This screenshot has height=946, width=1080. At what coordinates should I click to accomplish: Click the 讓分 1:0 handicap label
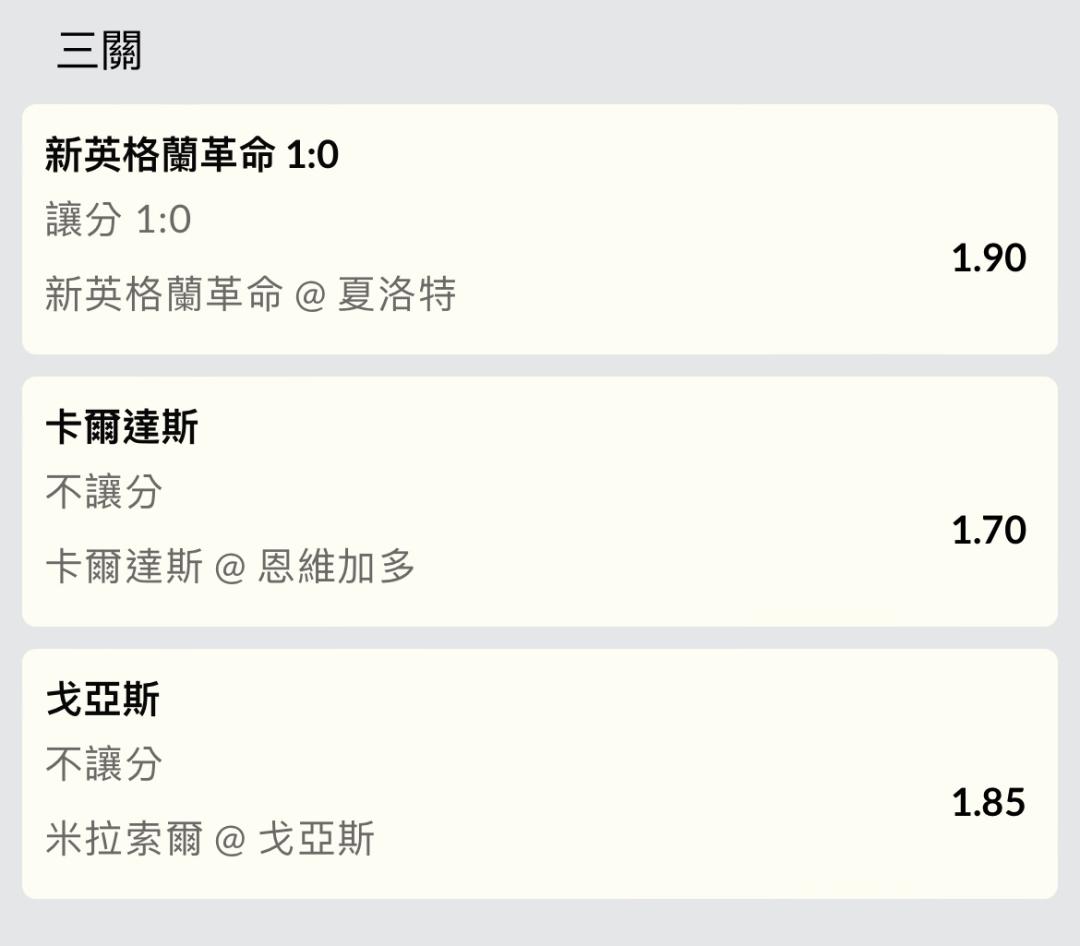pos(118,219)
